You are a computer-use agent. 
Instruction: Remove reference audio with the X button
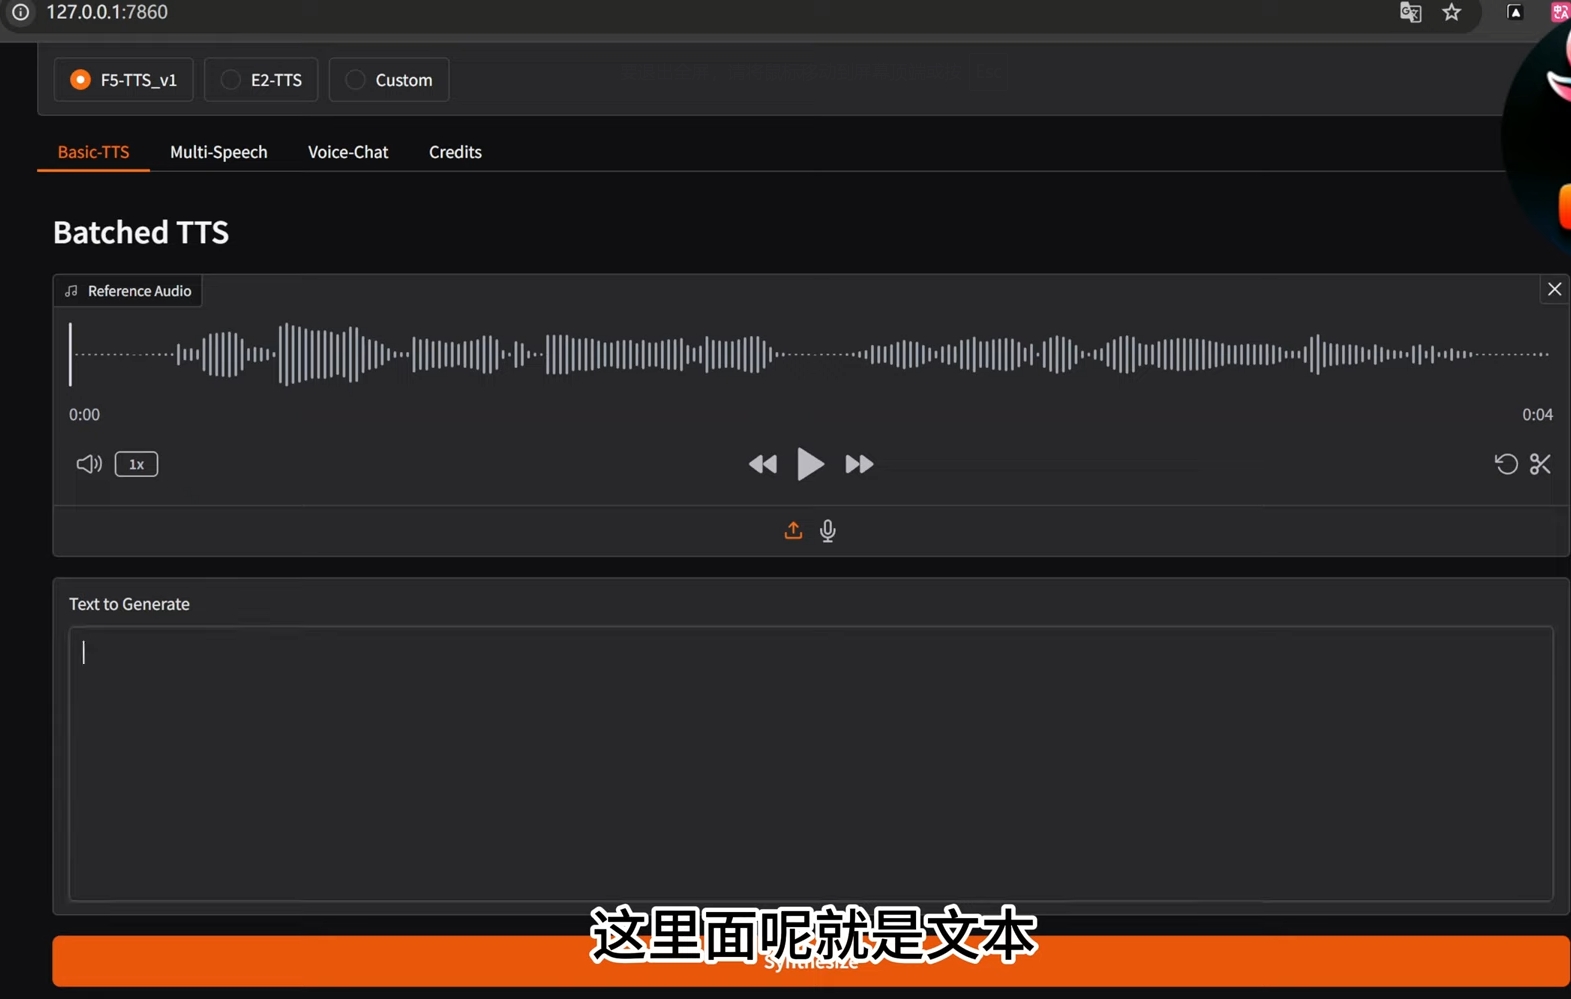click(x=1554, y=290)
